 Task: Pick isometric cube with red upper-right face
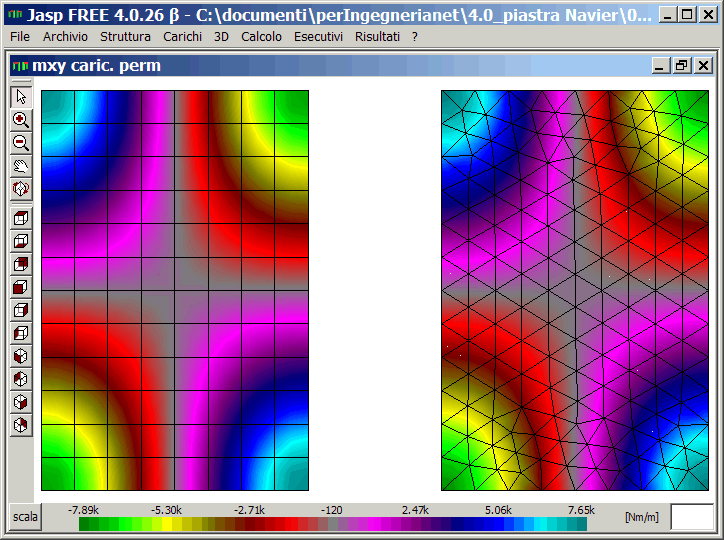[x=21, y=425]
